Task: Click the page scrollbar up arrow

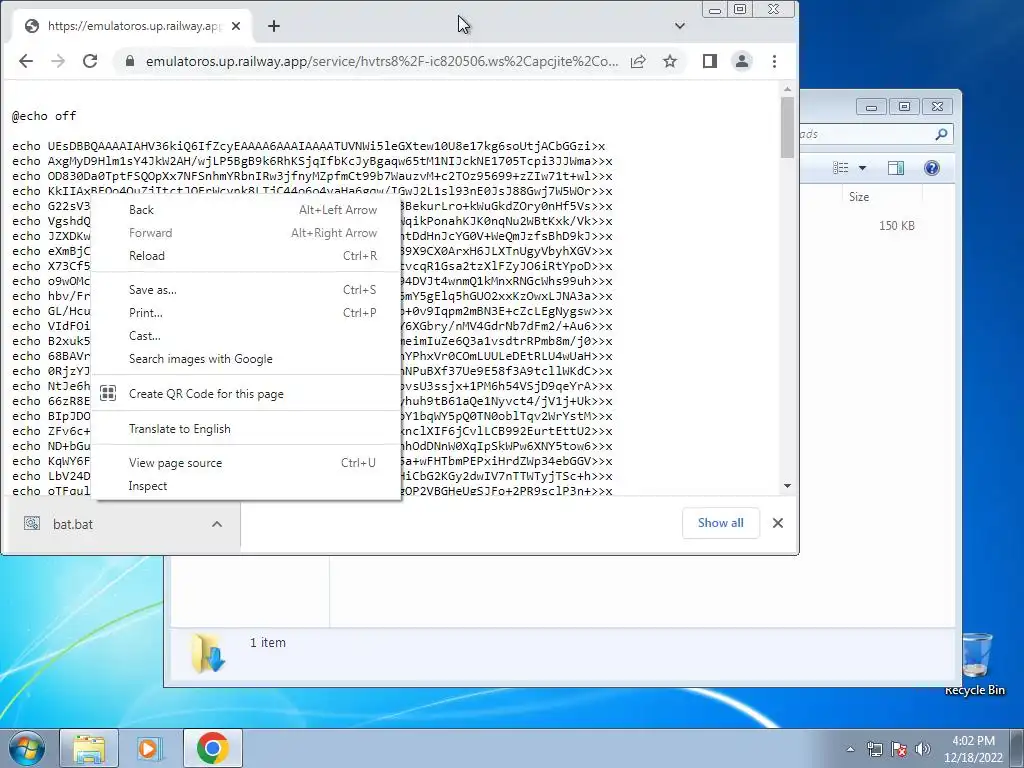Action: (x=788, y=89)
